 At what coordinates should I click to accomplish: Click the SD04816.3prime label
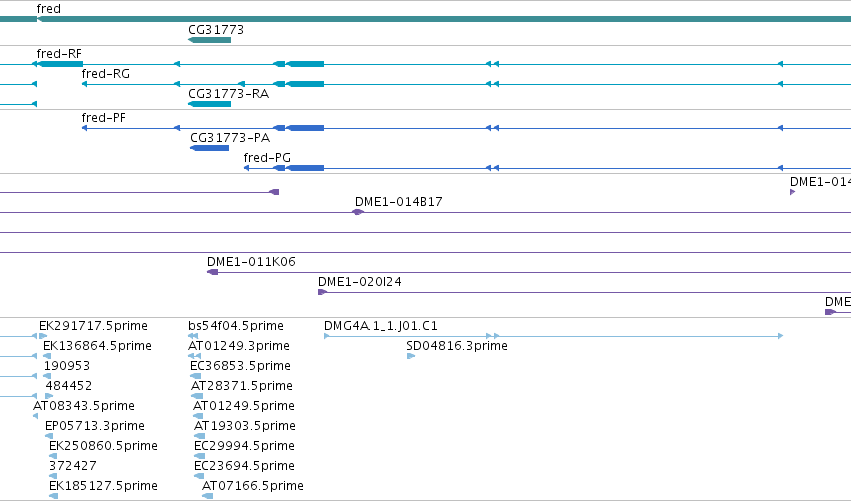(x=457, y=346)
